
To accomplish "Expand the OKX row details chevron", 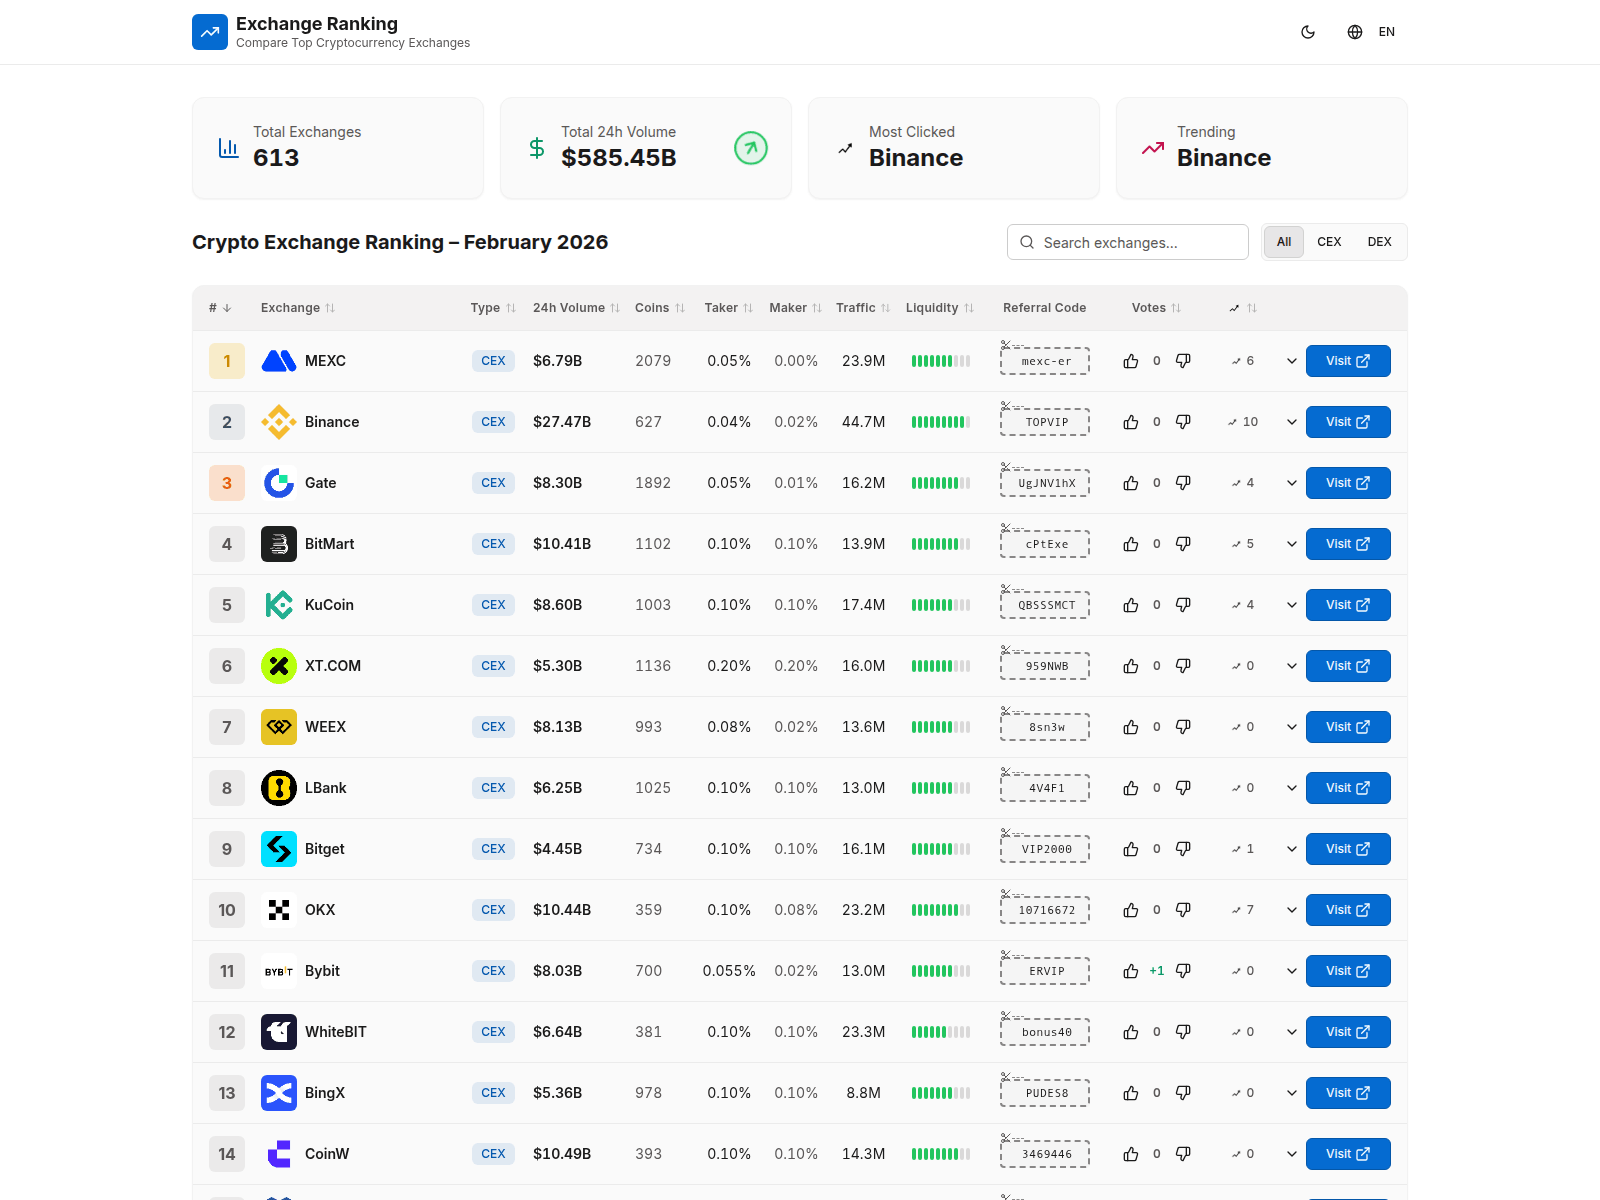I will [x=1292, y=910].
